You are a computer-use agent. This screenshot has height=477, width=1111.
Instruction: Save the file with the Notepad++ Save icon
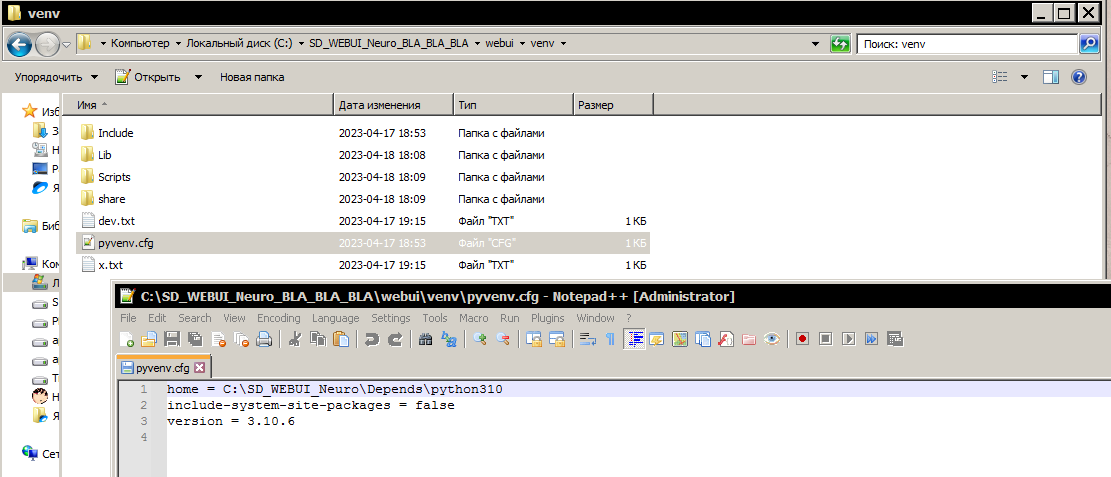coord(171,339)
